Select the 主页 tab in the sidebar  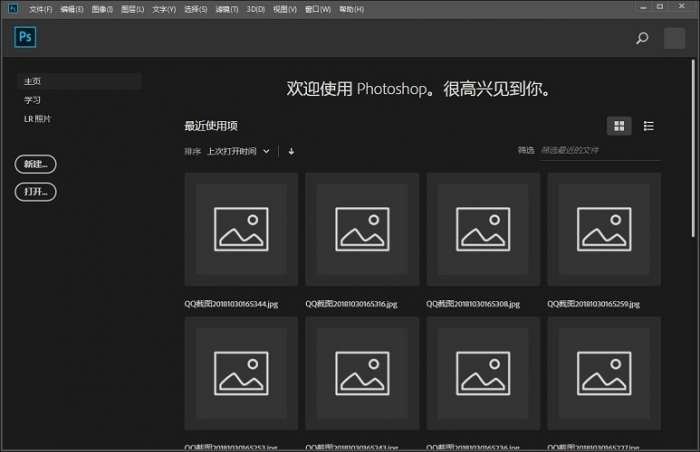click(x=79, y=81)
